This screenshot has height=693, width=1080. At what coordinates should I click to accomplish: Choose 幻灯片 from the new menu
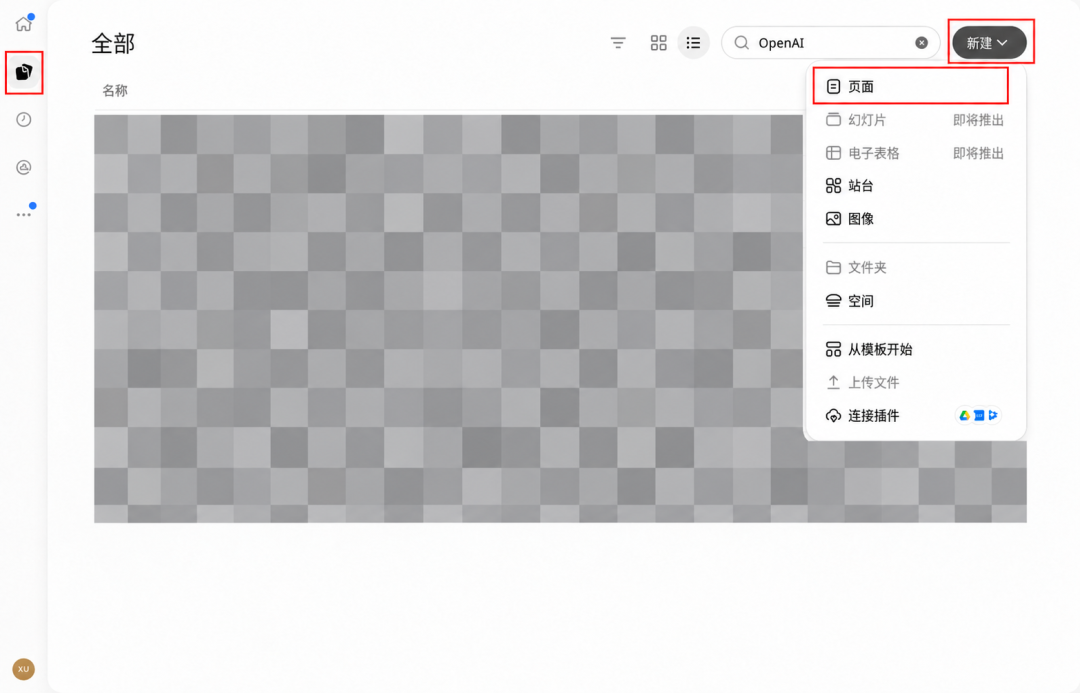tap(915, 120)
